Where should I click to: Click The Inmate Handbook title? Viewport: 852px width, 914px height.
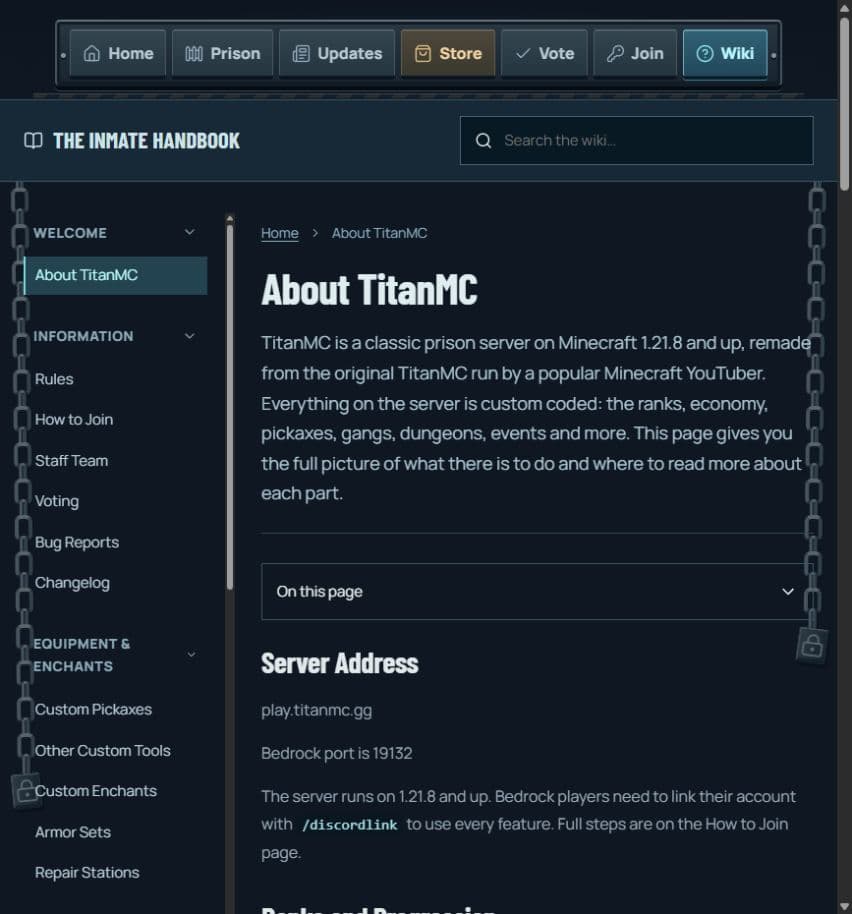click(x=146, y=140)
